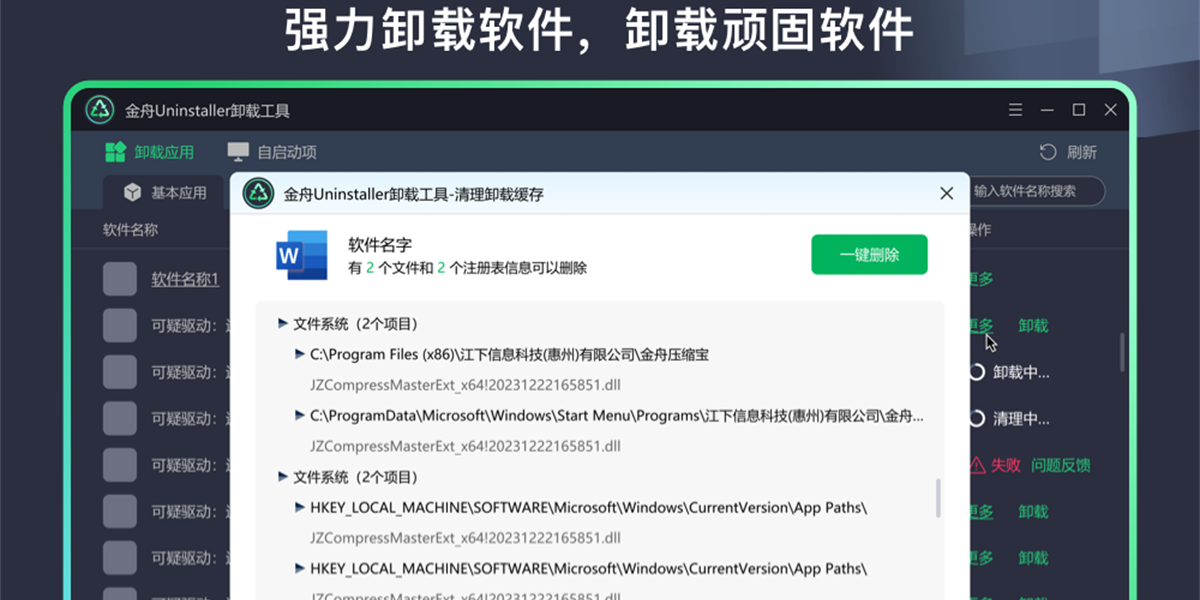Click the 输入软件名称搜索 search field
This screenshot has height=600, width=1200.
(1036, 191)
